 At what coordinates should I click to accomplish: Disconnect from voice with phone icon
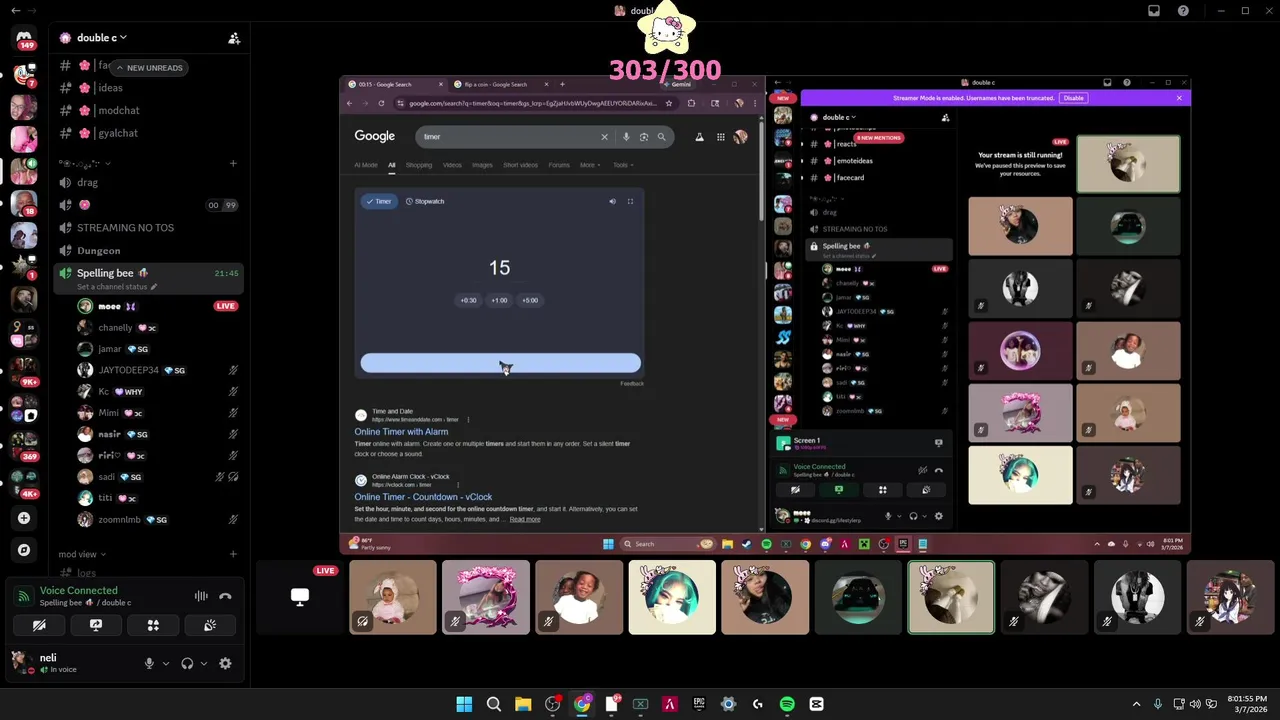pyautogui.click(x=225, y=596)
